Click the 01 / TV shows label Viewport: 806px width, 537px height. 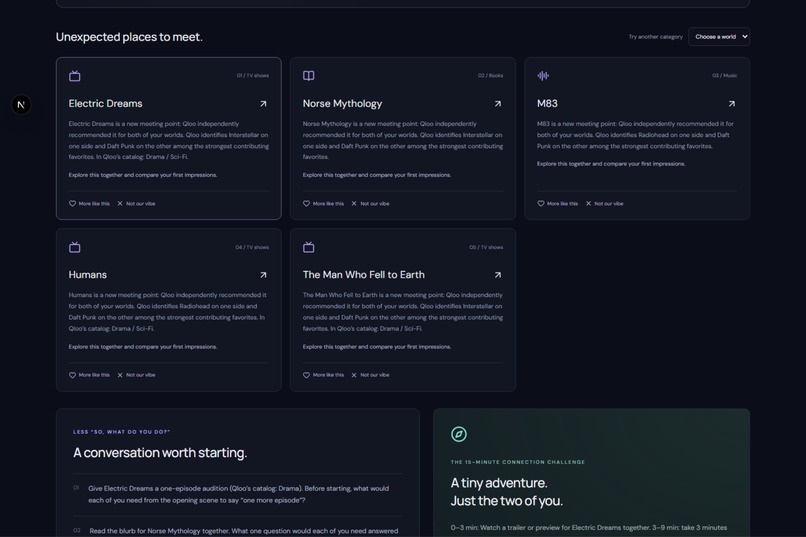[x=252, y=76]
